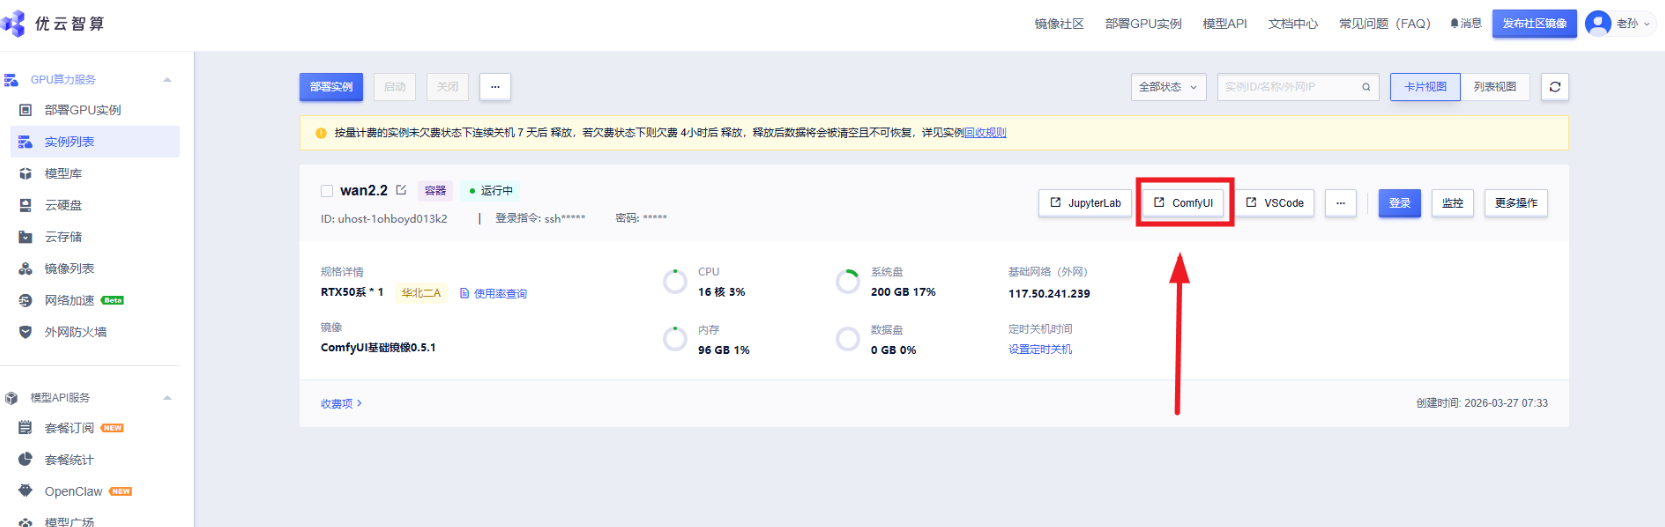
Task: Click the system disk usage ring
Action: [x=847, y=282]
